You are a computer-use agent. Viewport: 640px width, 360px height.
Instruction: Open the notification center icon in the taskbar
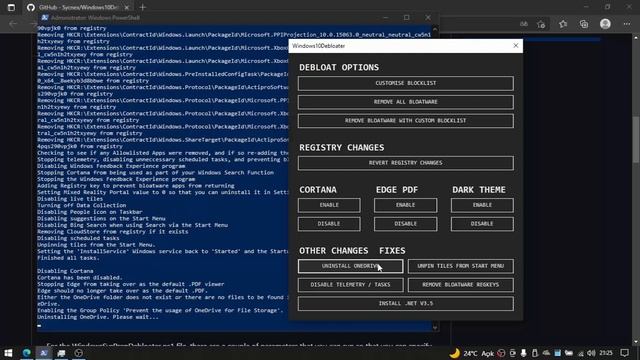point(624,353)
